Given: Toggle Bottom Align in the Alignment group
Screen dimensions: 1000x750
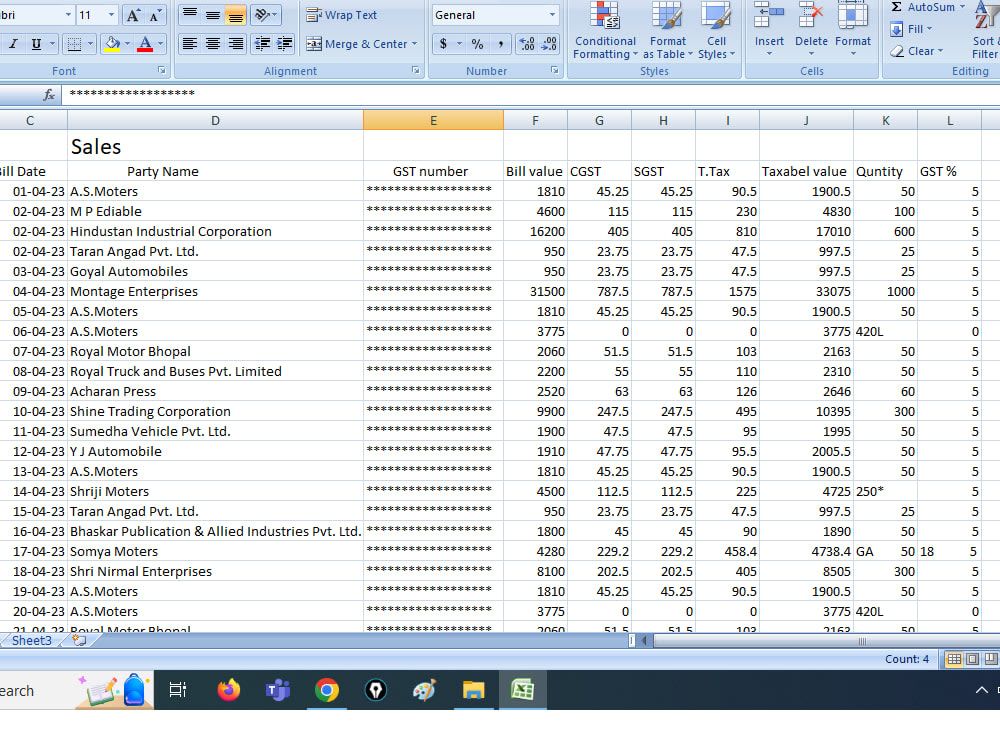Looking at the screenshot, I should pos(235,15).
